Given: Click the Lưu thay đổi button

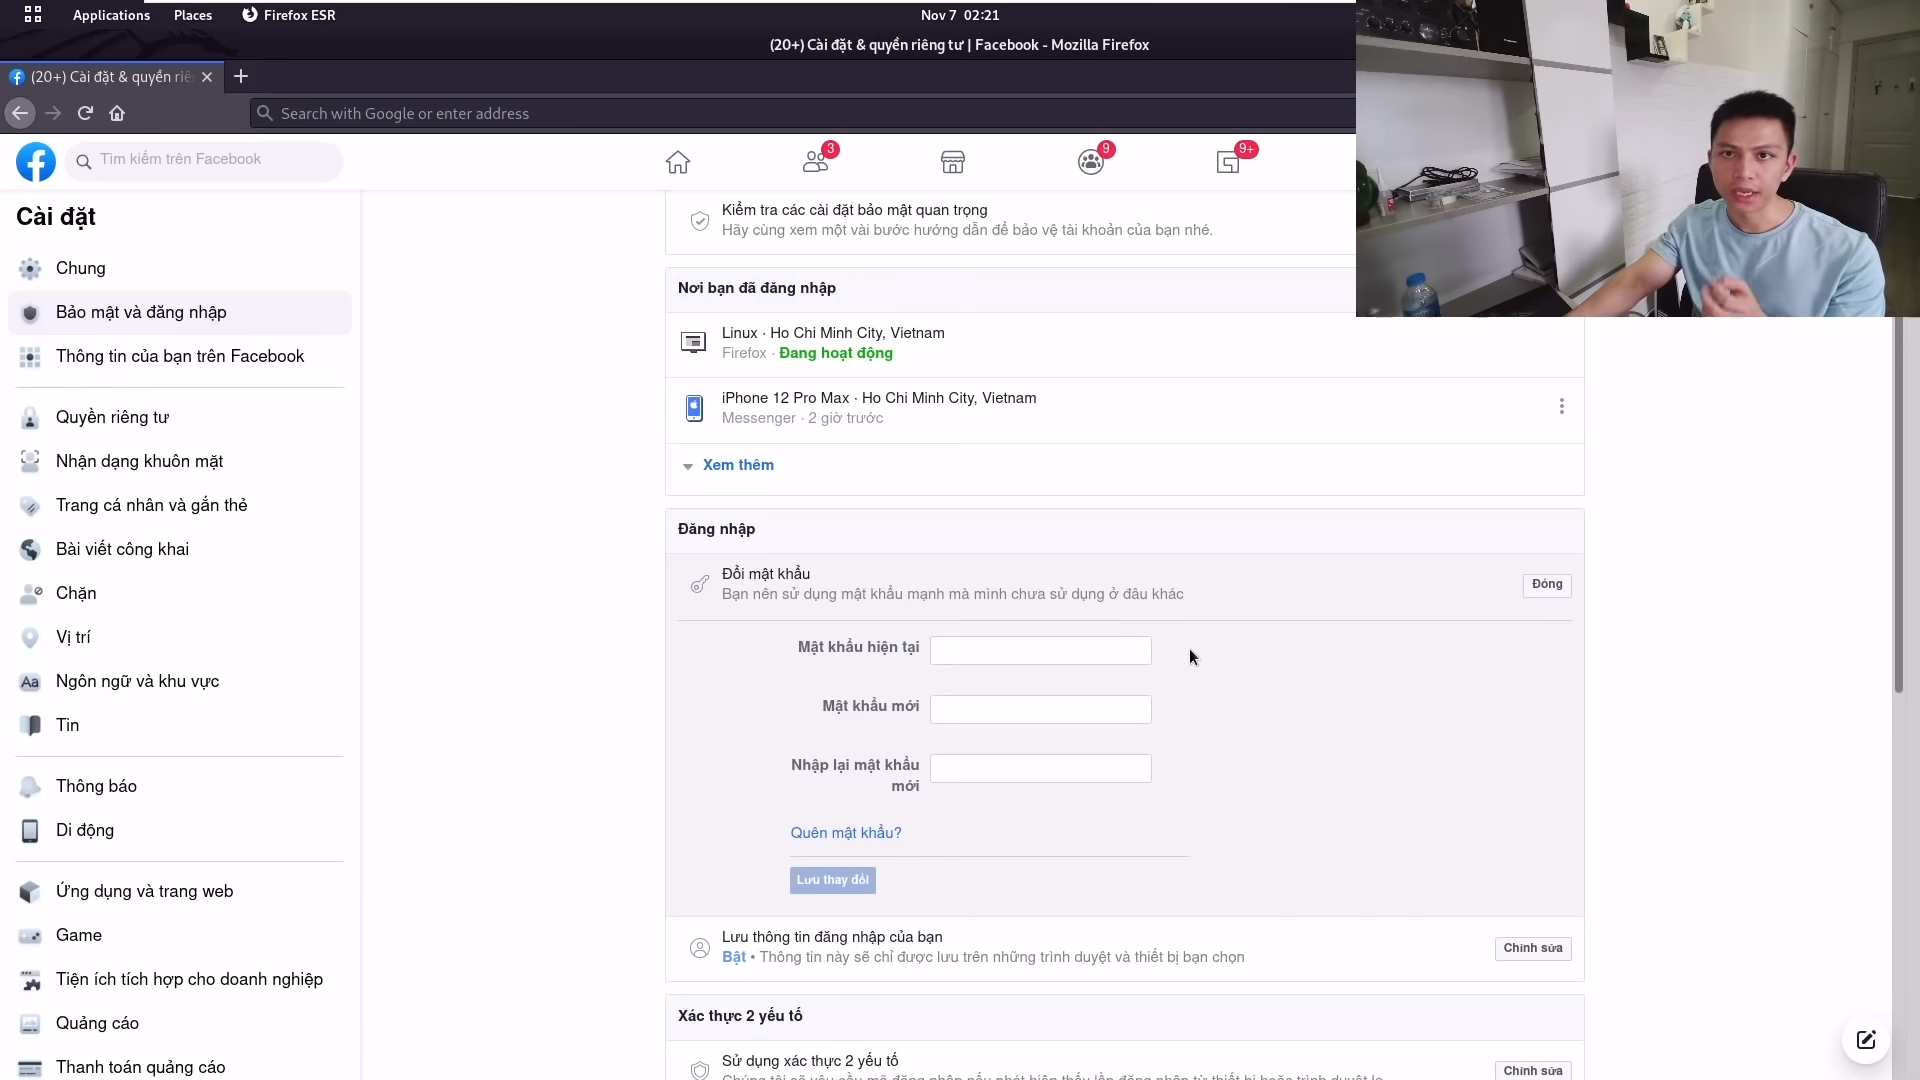Looking at the screenshot, I should (x=833, y=880).
